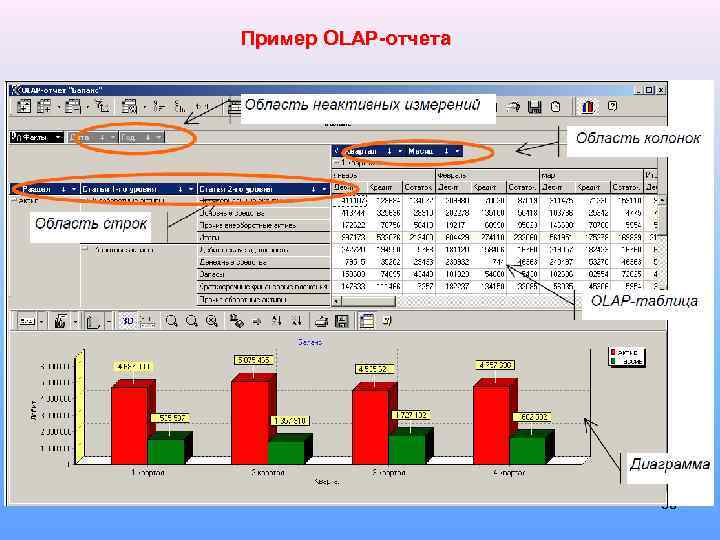
Task: Click the table's horizontal scrollbar thumb
Action: pyautogui.click(x=368, y=301)
